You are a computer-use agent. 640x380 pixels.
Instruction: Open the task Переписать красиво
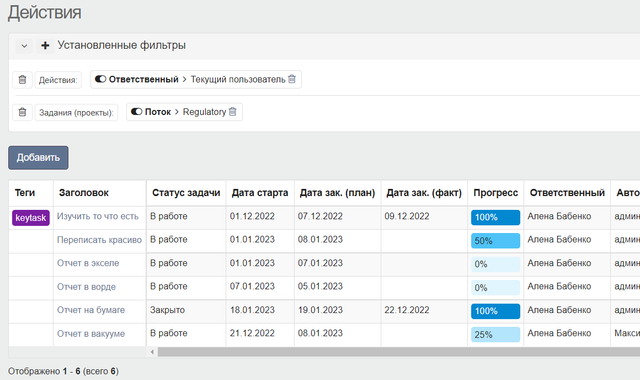coord(99,240)
